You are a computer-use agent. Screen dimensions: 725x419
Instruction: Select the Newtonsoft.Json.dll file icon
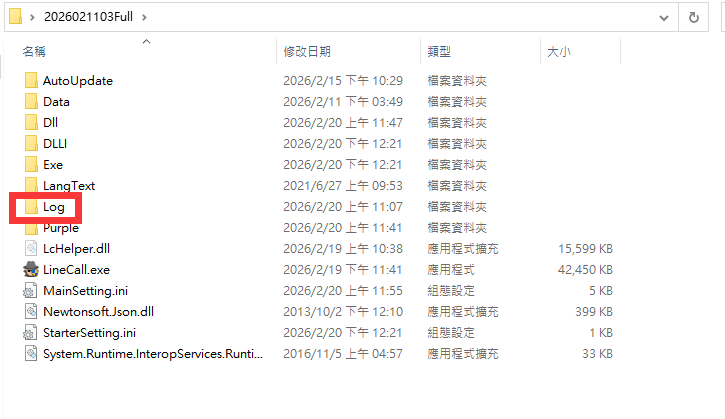(31, 312)
